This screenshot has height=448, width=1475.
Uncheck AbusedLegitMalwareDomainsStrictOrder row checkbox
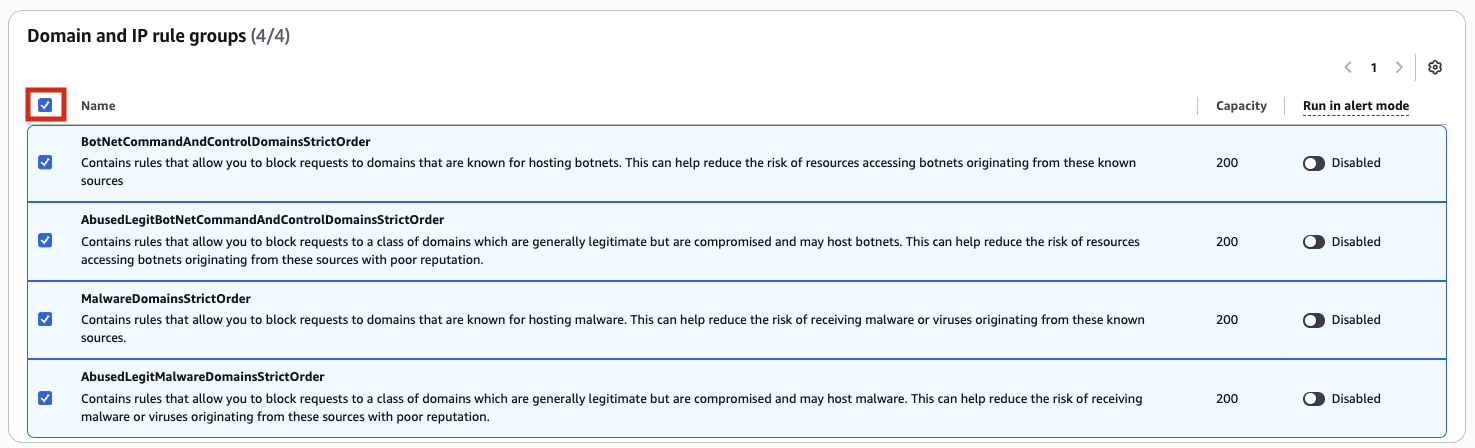pos(45,398)
